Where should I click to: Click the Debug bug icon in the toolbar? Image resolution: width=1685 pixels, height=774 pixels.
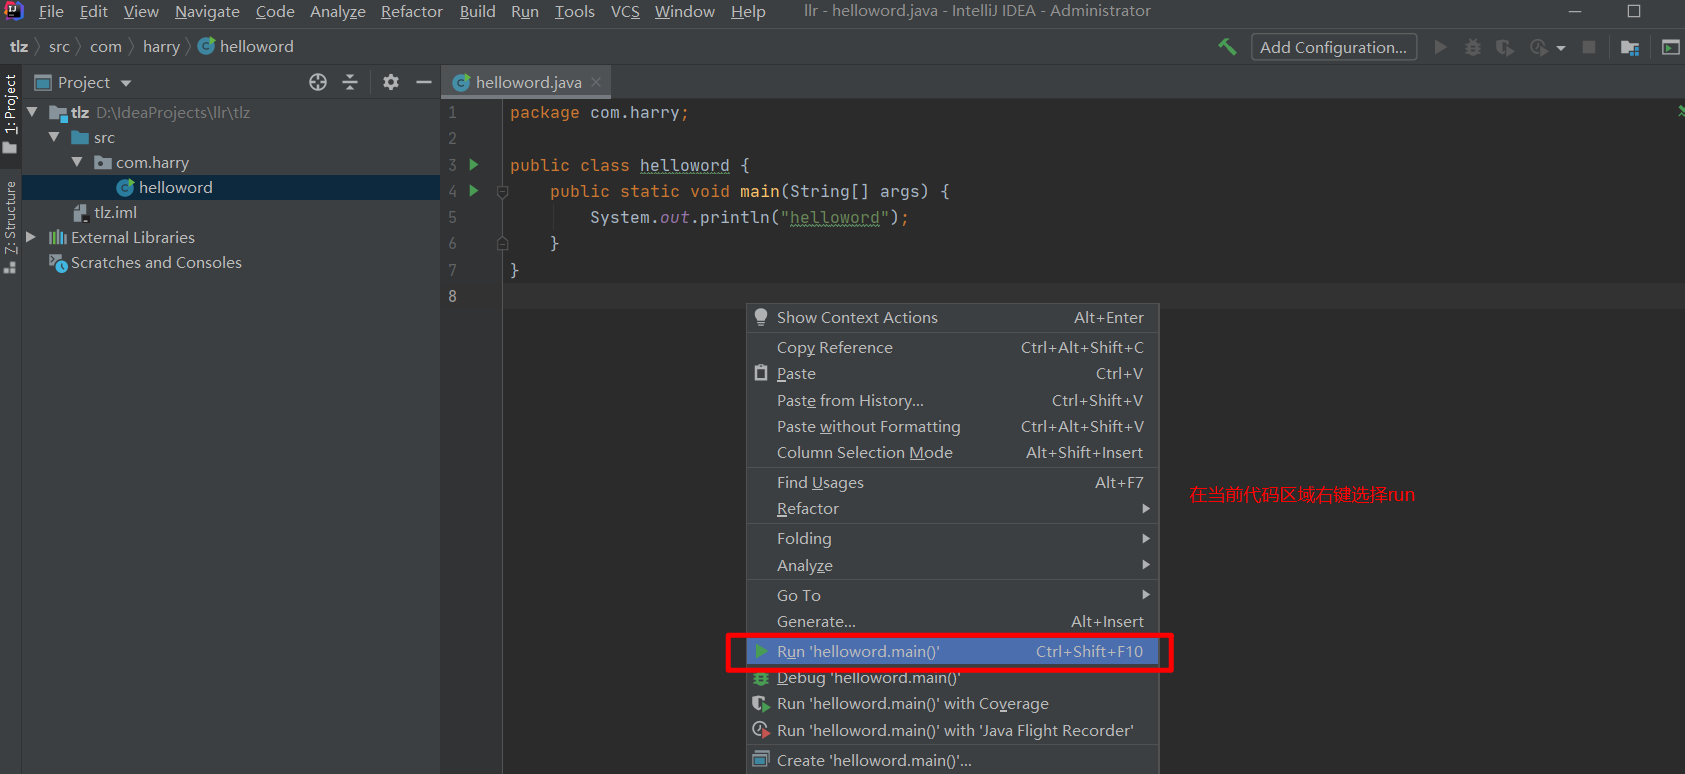click(x=1473, y=47)
